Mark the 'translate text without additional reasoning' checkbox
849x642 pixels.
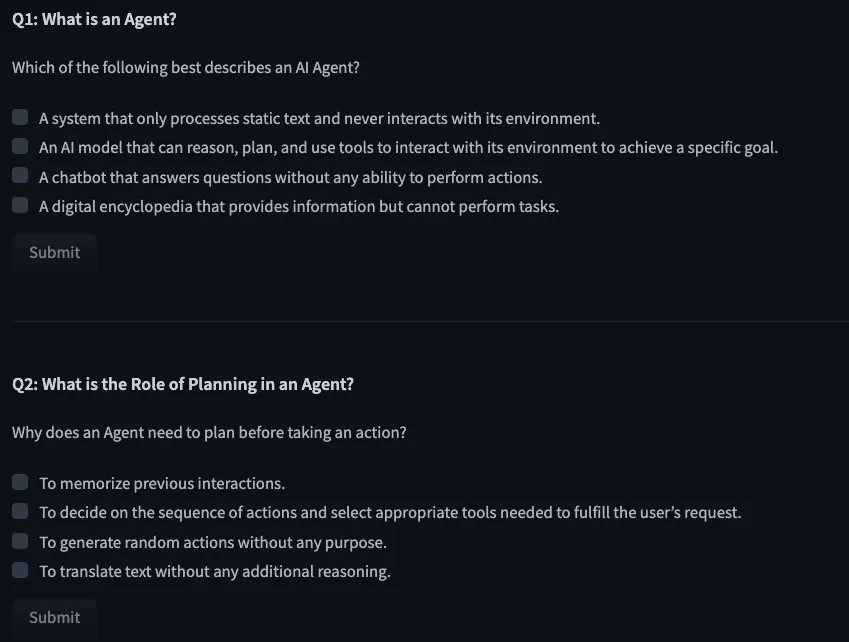tap(20, 571)
